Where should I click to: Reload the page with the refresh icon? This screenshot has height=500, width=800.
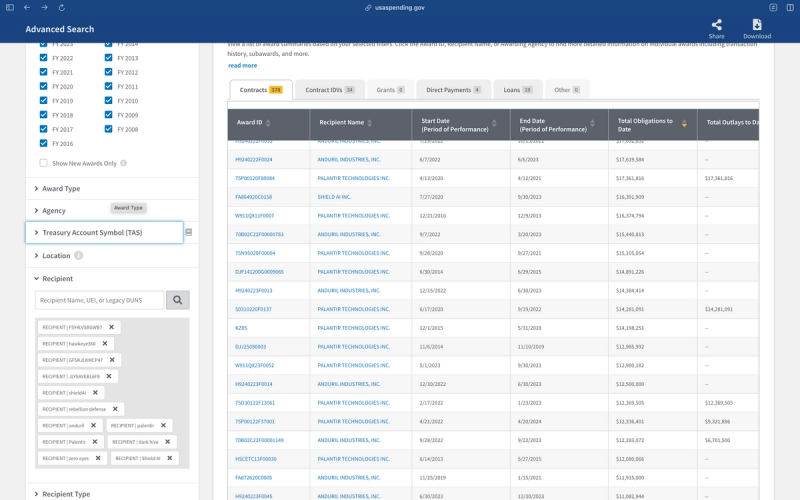click(x=62, y=8)
